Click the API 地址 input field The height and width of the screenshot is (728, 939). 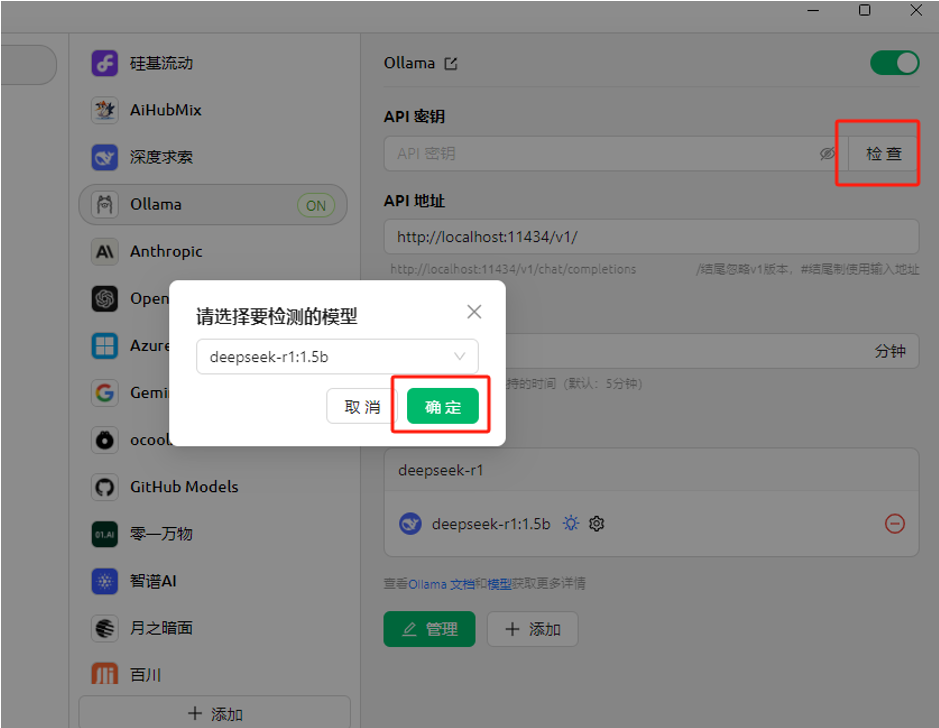tap(651, 237)
